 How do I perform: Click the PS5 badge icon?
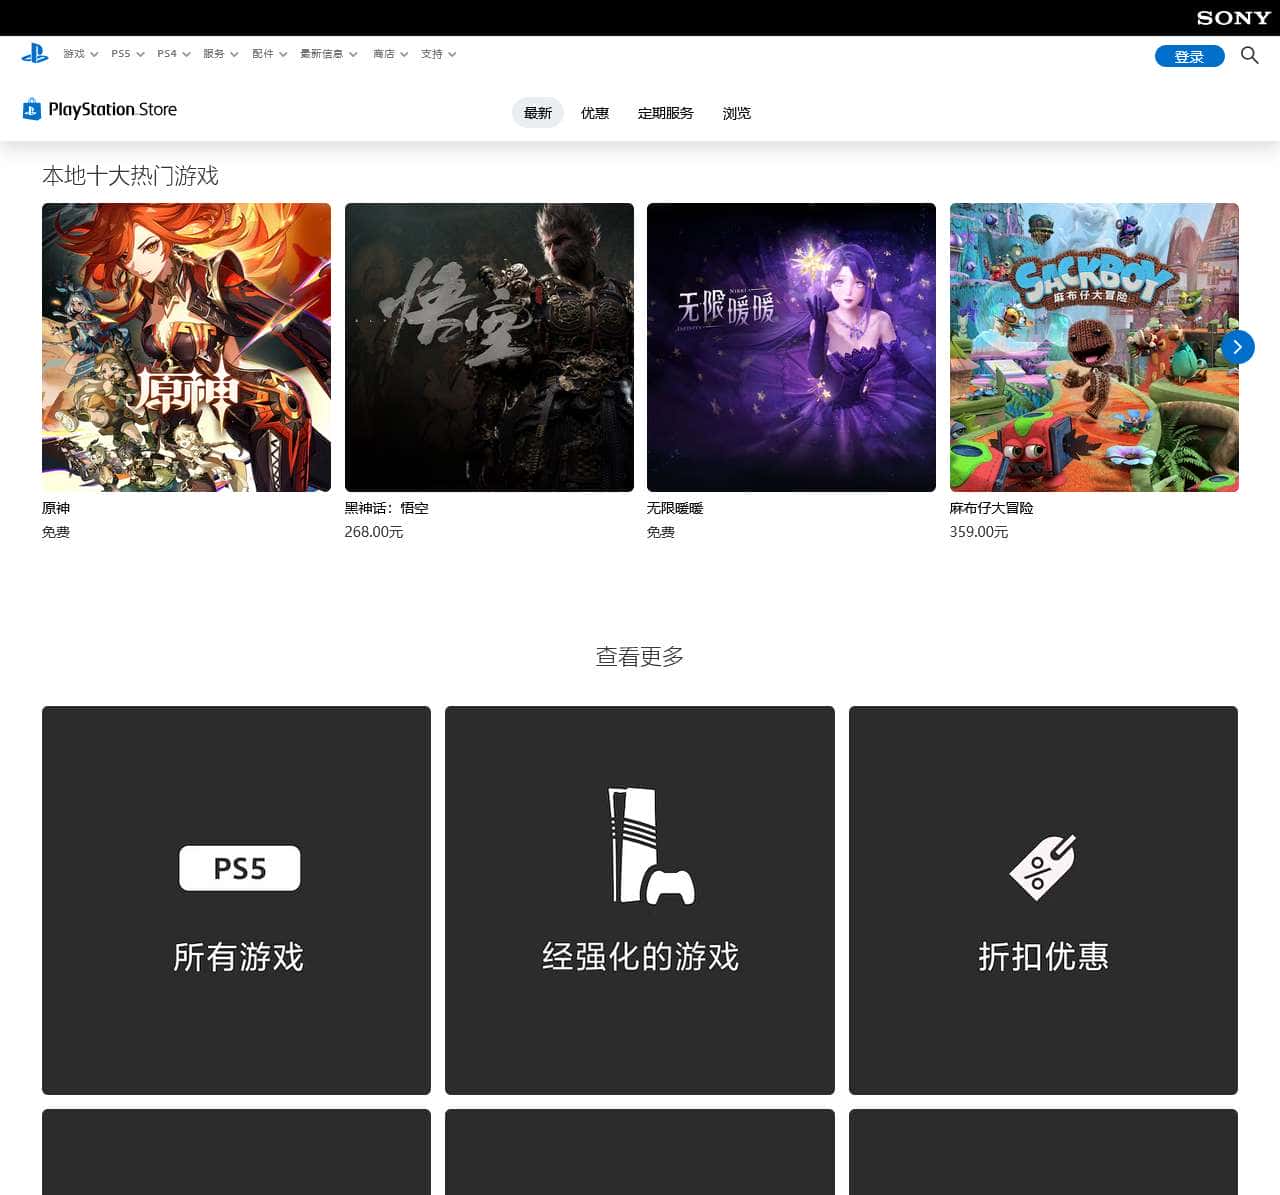(x=240, y=868)
